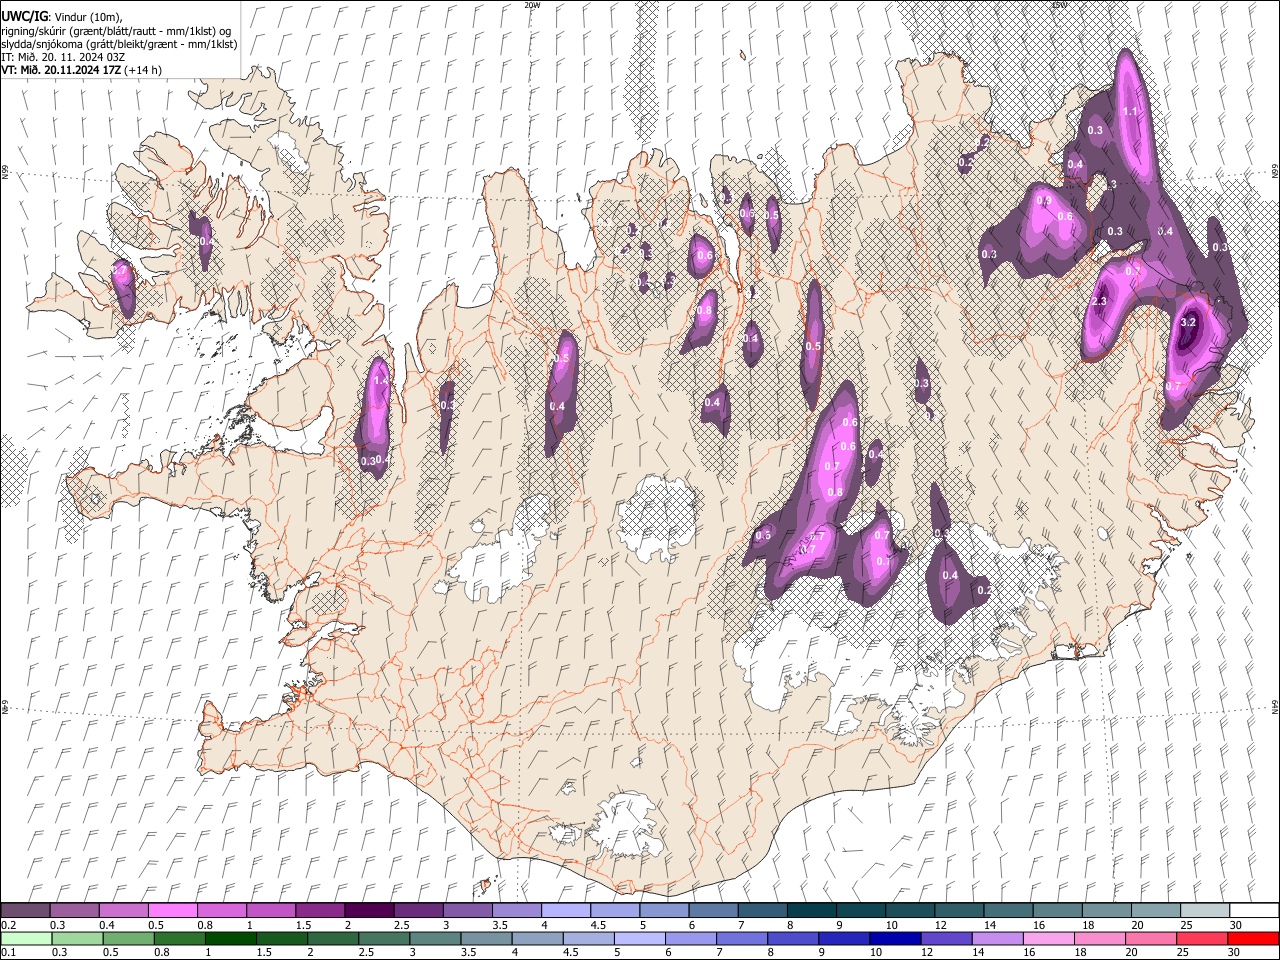Click the pale grey snow swatch between 25 and 30

1203,910
